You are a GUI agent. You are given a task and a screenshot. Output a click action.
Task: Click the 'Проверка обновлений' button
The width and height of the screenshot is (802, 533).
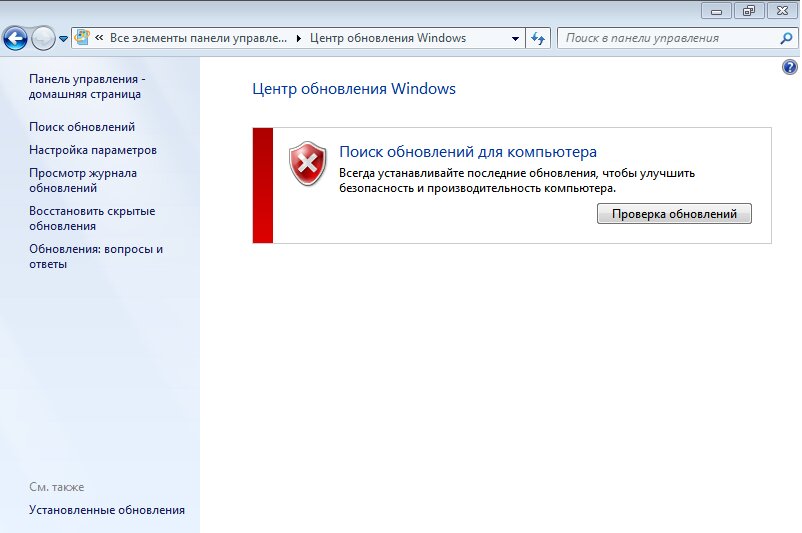[674, 214]
